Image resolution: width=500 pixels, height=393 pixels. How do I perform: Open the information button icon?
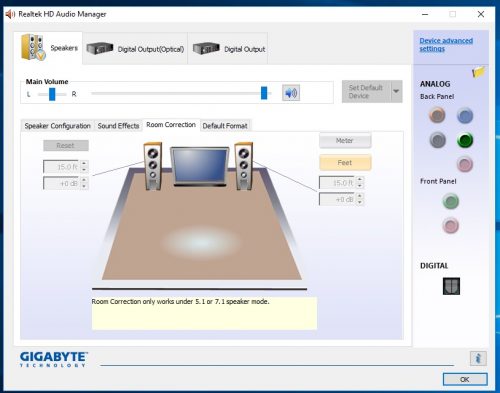pos(478,358)
